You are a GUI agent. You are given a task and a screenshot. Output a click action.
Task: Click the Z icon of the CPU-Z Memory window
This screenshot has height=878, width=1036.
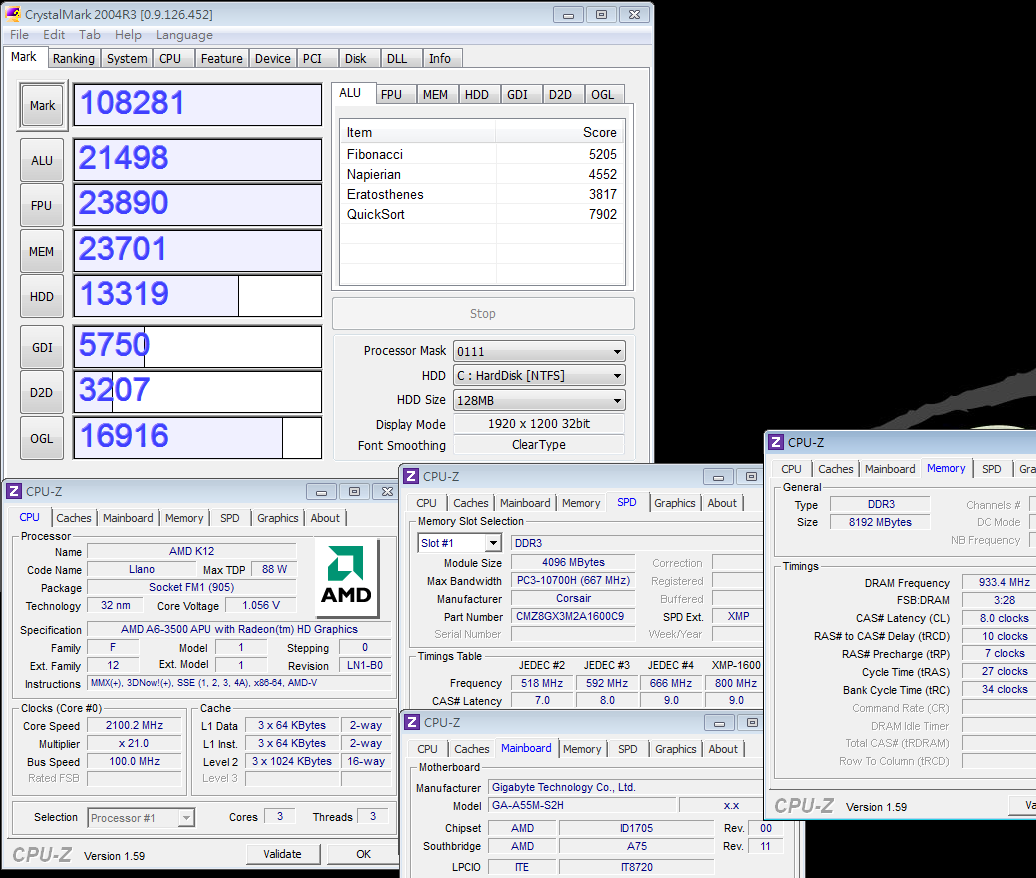click(776, 442)
